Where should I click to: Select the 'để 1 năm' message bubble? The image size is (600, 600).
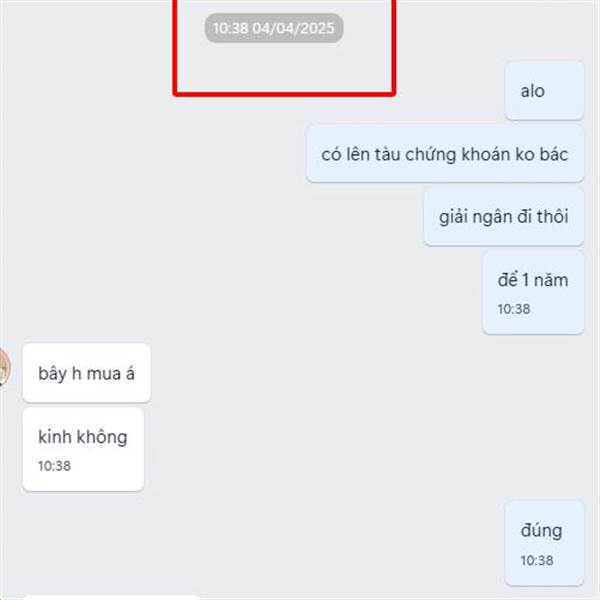click(533, 292)
